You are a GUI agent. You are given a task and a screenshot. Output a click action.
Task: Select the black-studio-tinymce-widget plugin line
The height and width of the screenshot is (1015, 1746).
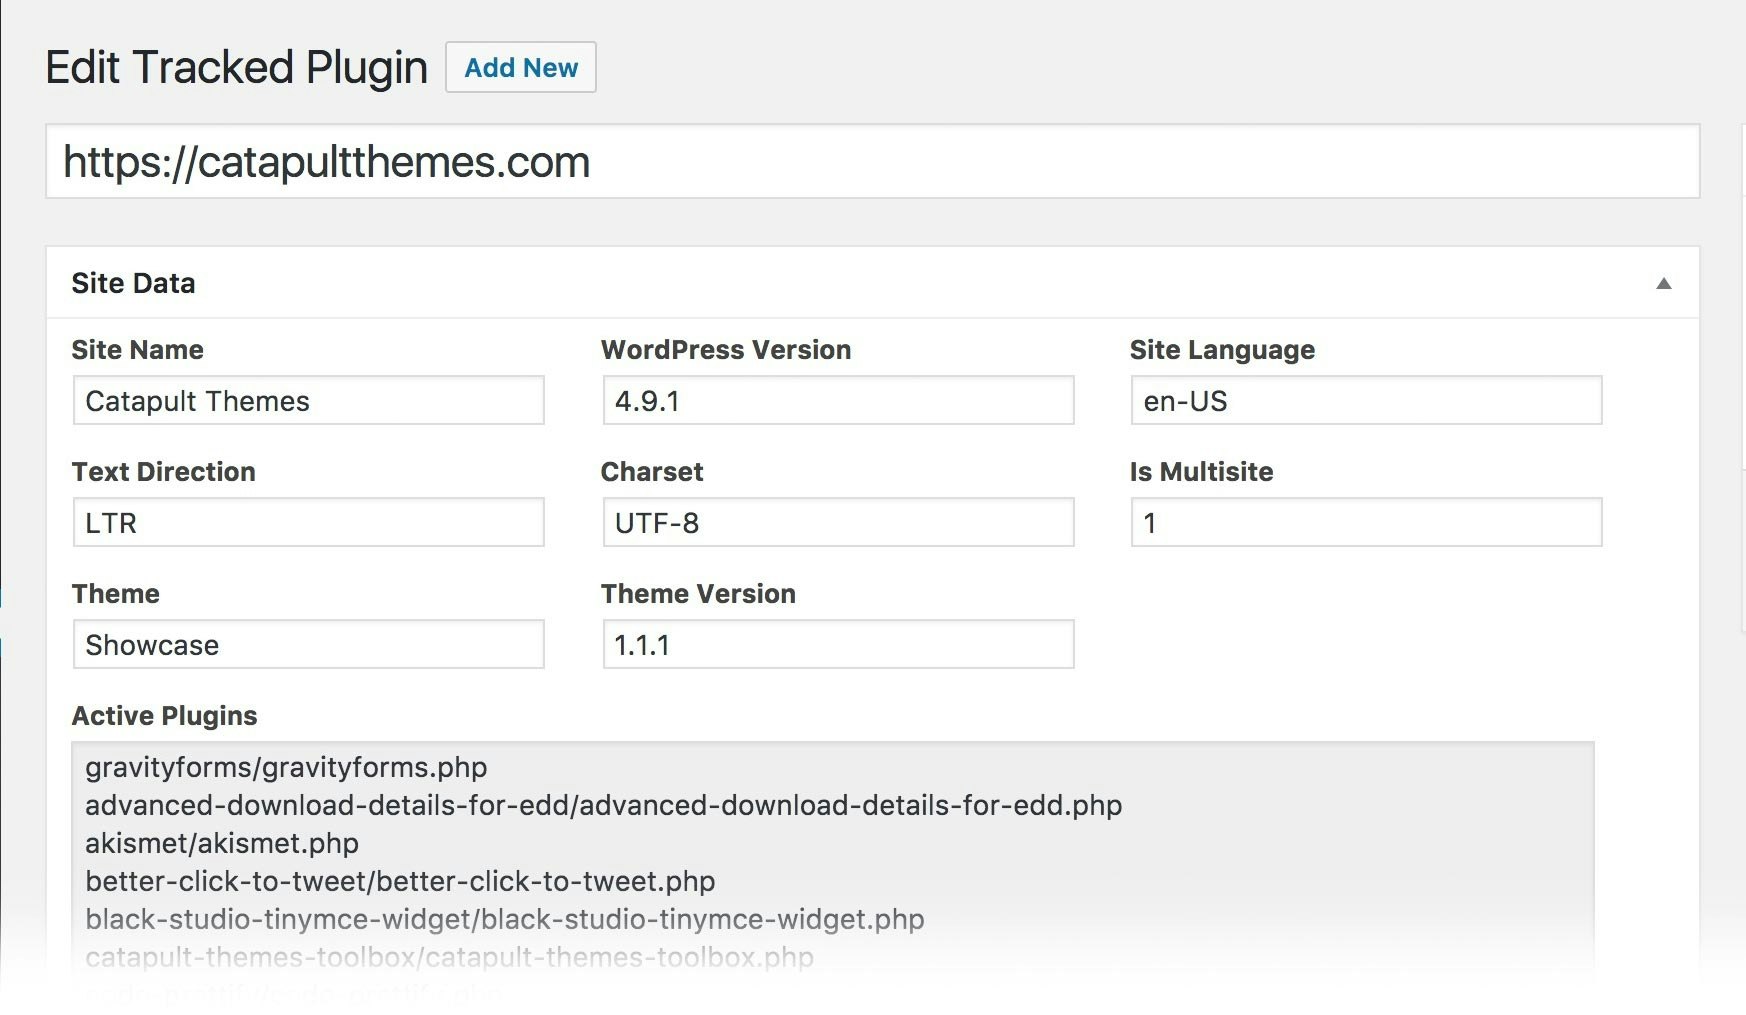(x=504, y=919)
